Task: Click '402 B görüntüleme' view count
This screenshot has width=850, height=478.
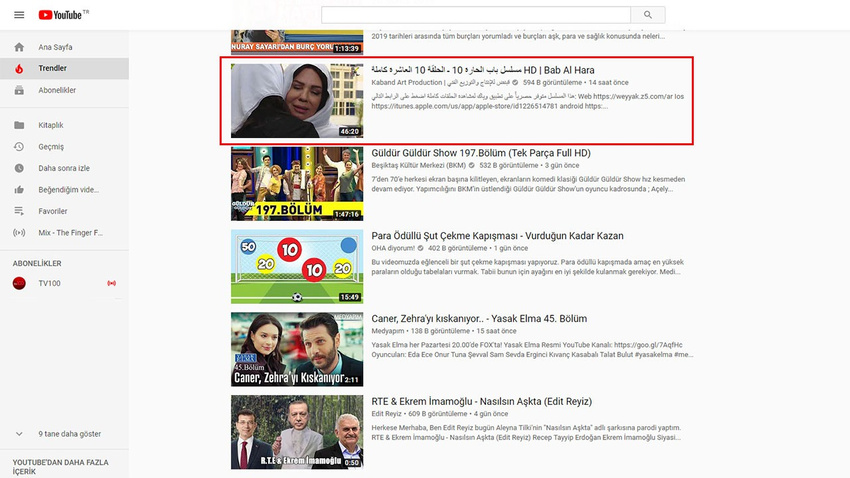Action: [458, 248]
